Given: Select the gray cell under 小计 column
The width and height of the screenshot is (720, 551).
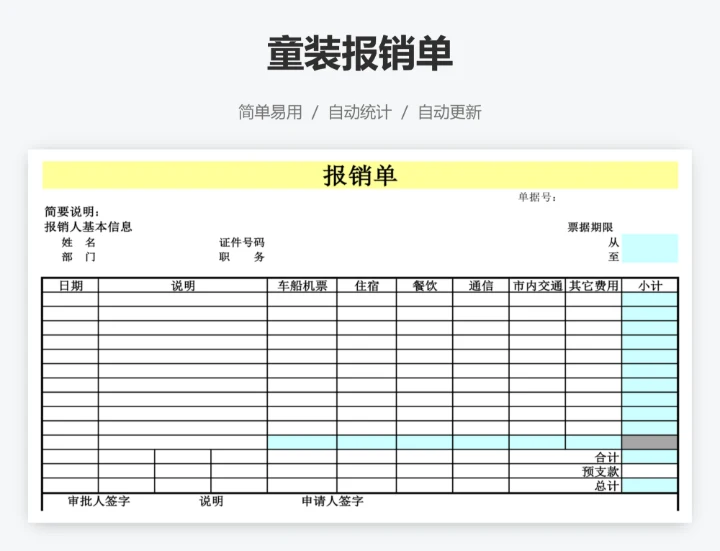Looking at the screenshot, I should [650, 442].
